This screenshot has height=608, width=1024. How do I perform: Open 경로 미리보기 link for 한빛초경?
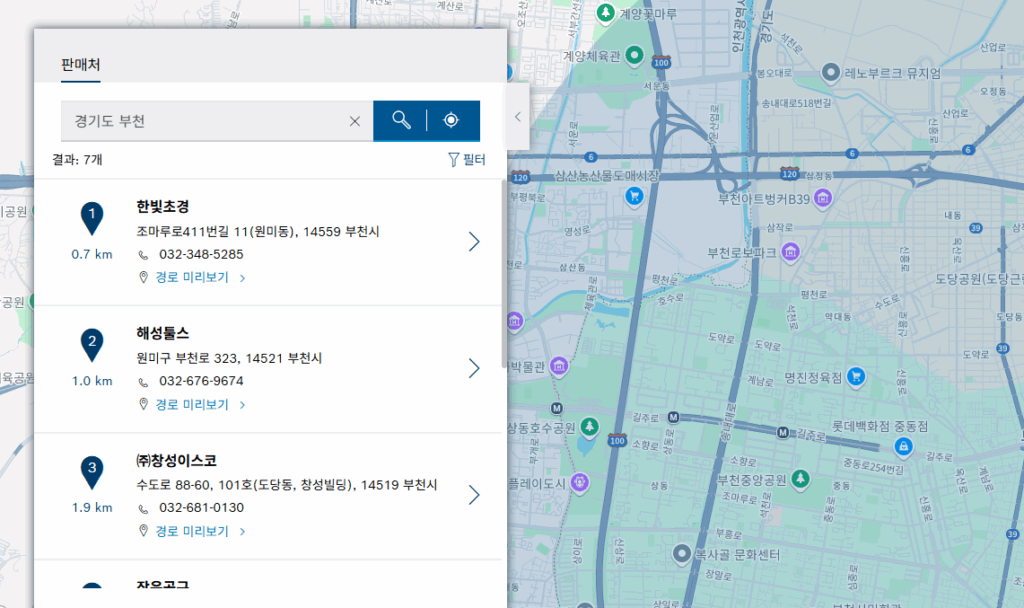(x=193, y=278)
